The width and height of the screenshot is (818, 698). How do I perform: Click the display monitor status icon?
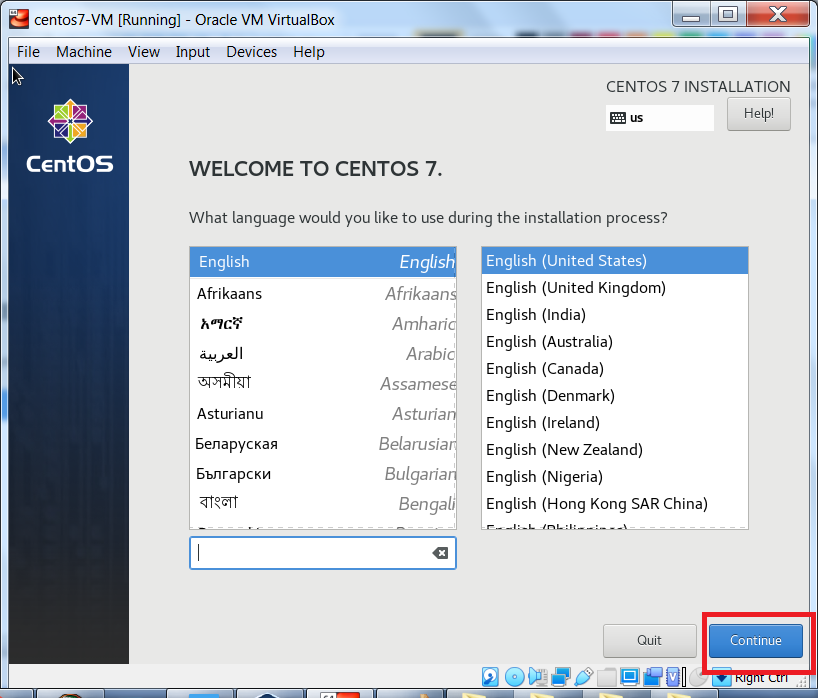tap(630, 677)
